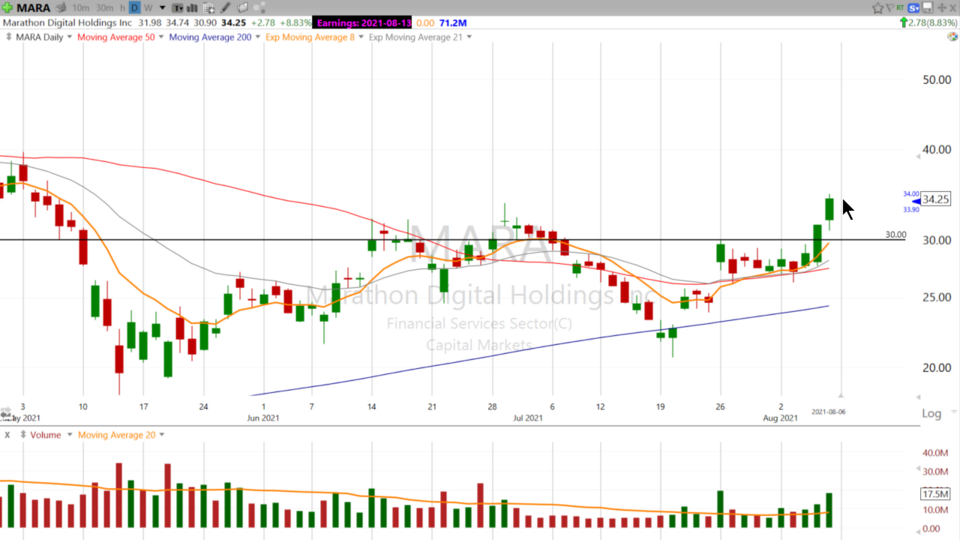Click the bar chart type icon
This screenshot has height=540, width=960.
click(x=192, y=8)
